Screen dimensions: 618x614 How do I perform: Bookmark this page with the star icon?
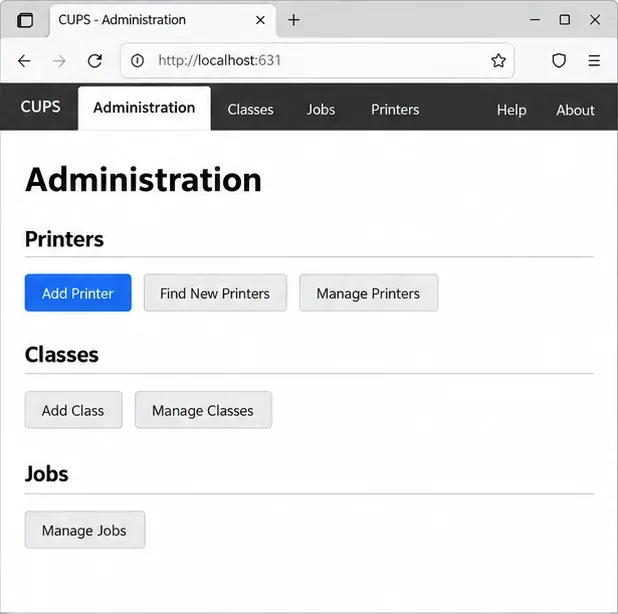click(498, 61)
